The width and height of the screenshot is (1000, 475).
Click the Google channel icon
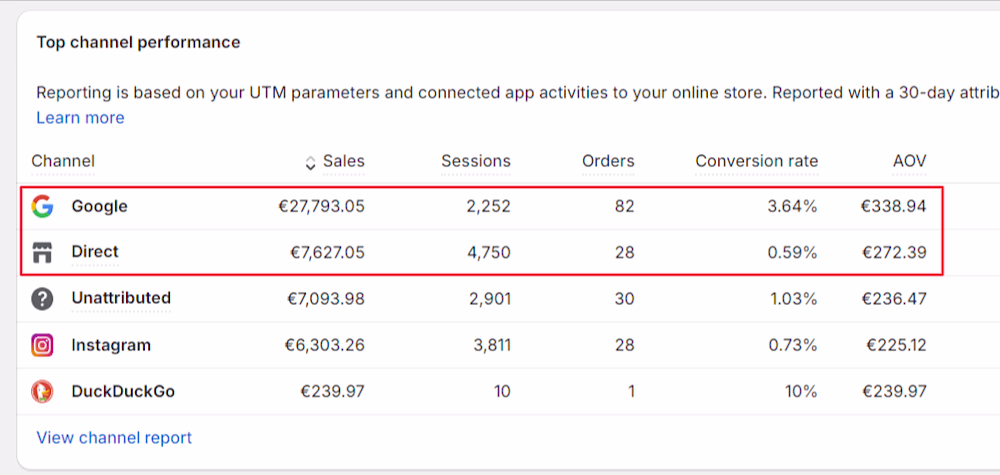42,207
